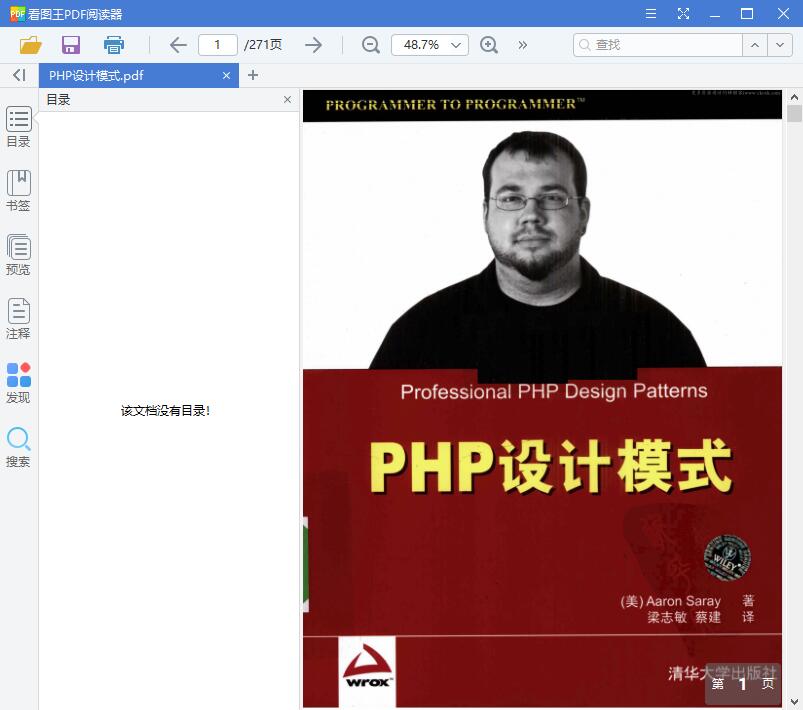Go to the next page arrow
Image resolution: width=803 pixels, height=710 pixels.
tap(313, 45)
